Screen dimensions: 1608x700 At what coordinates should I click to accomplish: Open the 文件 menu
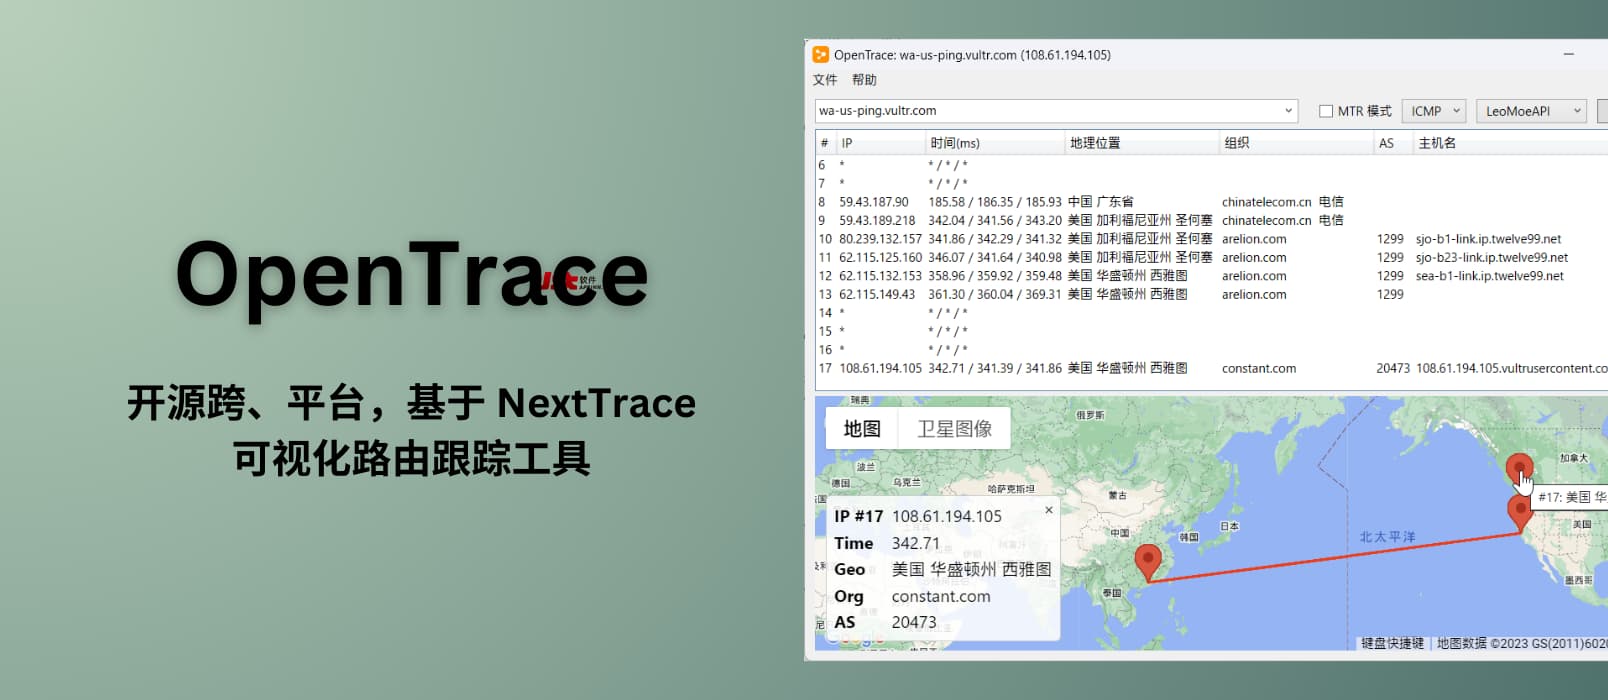pyautogui.click(x=825, y=80)
